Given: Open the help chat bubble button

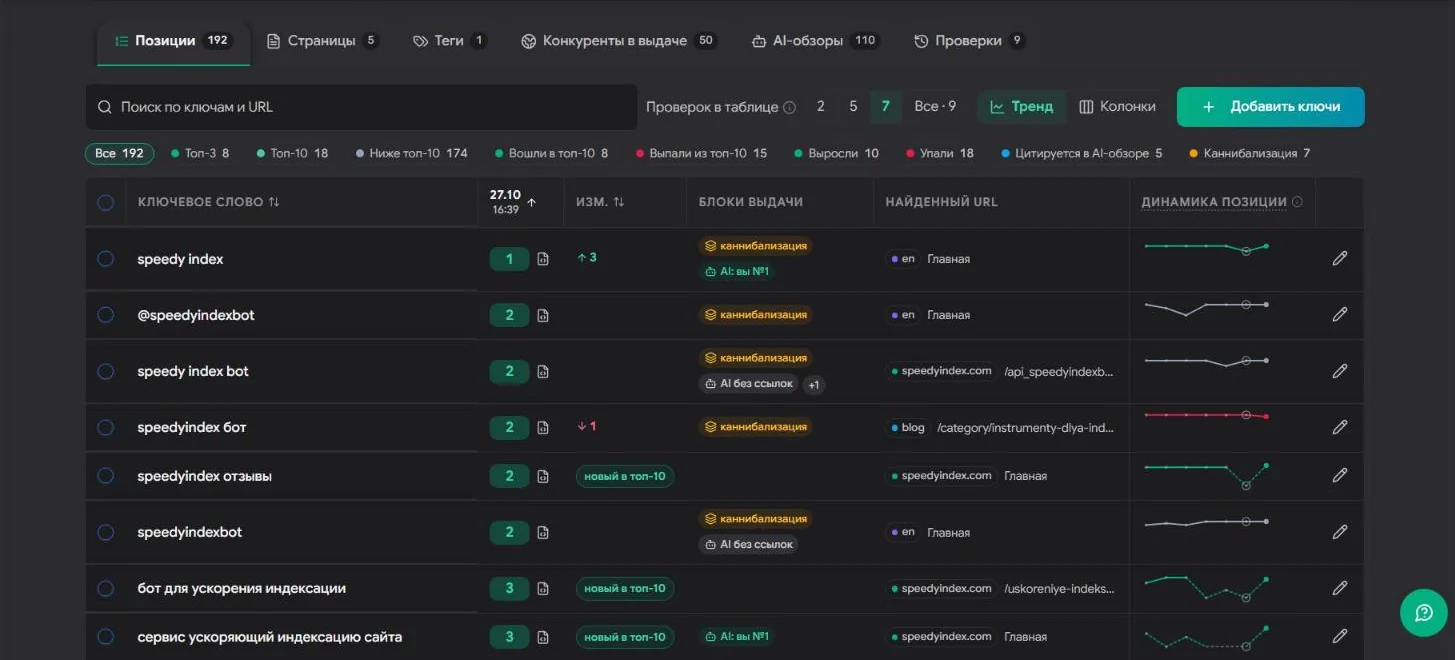Looking at the screenshot, I should click(1424, 613).
